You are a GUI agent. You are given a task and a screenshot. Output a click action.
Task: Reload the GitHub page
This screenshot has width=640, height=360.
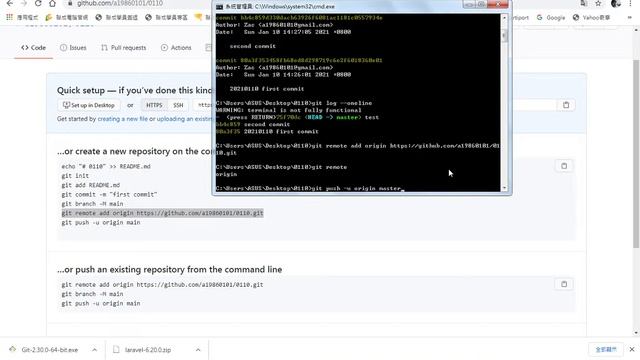(38, 3)
